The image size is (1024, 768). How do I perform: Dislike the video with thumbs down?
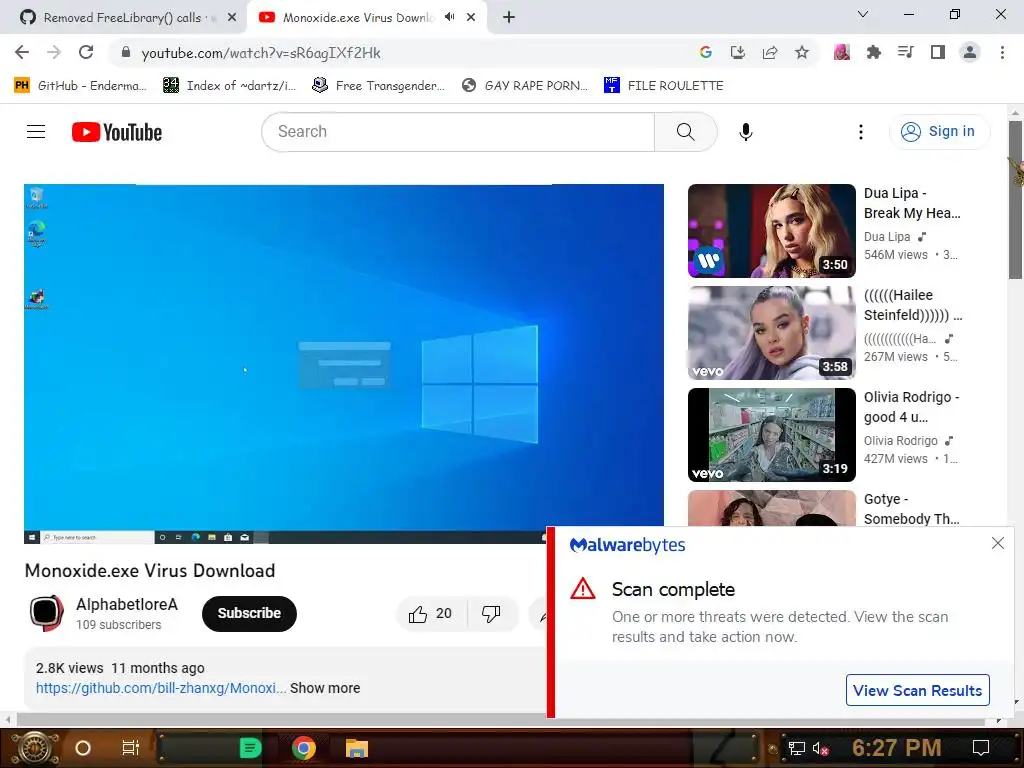(491, 614)
